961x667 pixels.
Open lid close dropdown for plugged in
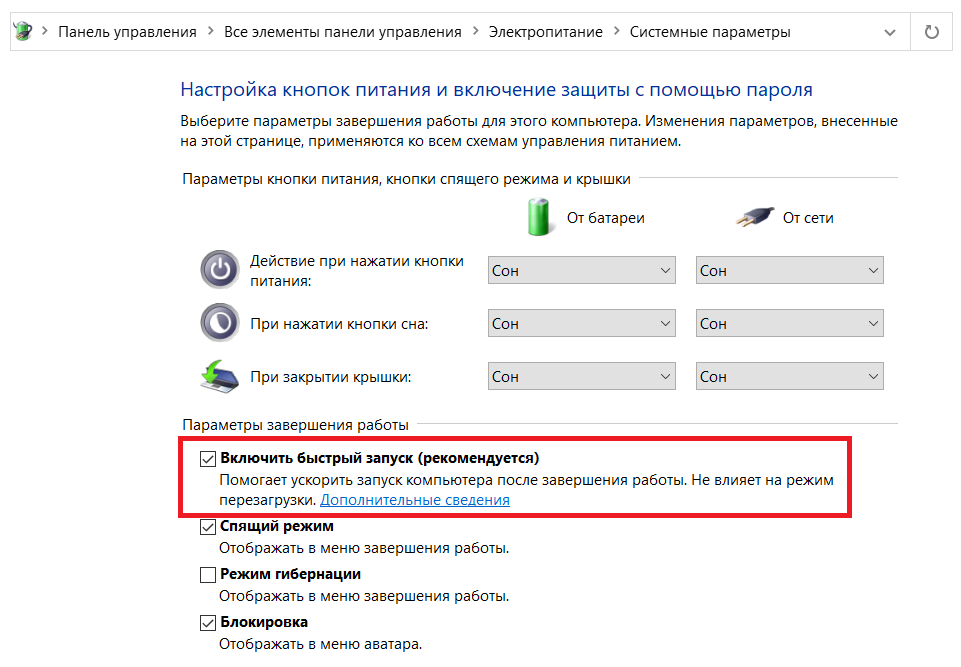coord(789,376)
